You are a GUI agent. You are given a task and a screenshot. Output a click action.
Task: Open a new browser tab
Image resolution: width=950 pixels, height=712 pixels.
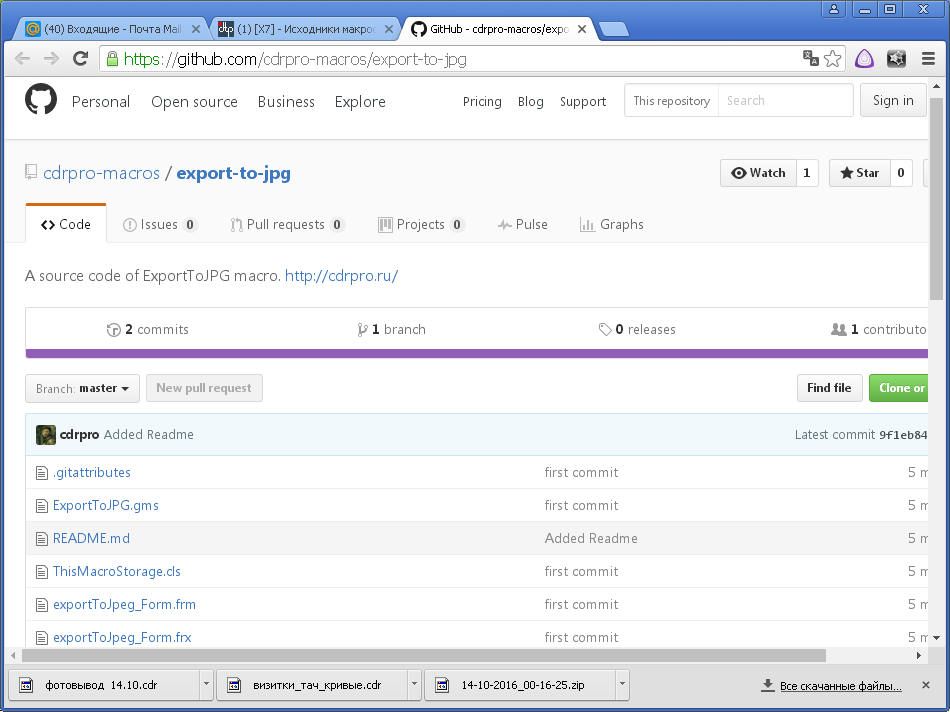(613, 29)
